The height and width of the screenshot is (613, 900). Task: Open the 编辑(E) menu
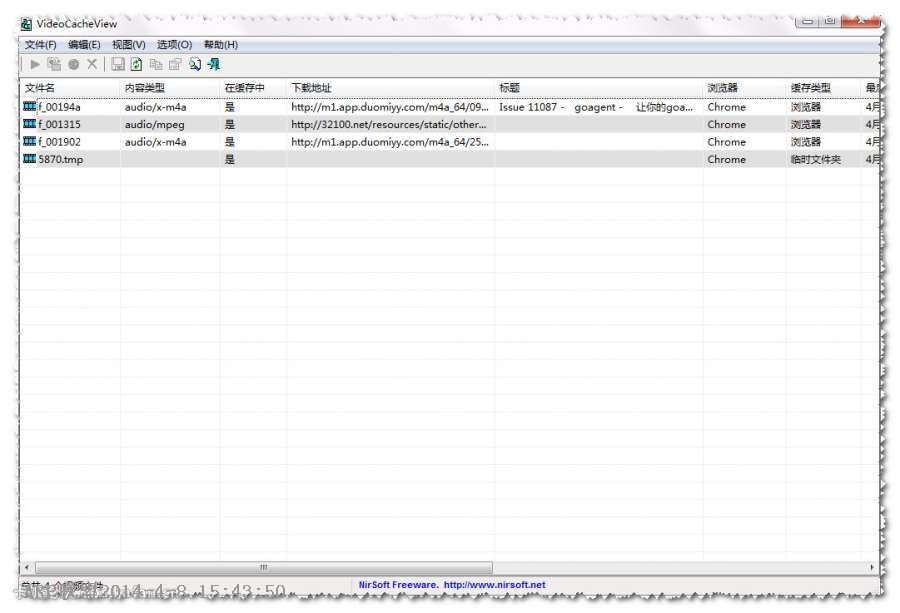(84, 45)
